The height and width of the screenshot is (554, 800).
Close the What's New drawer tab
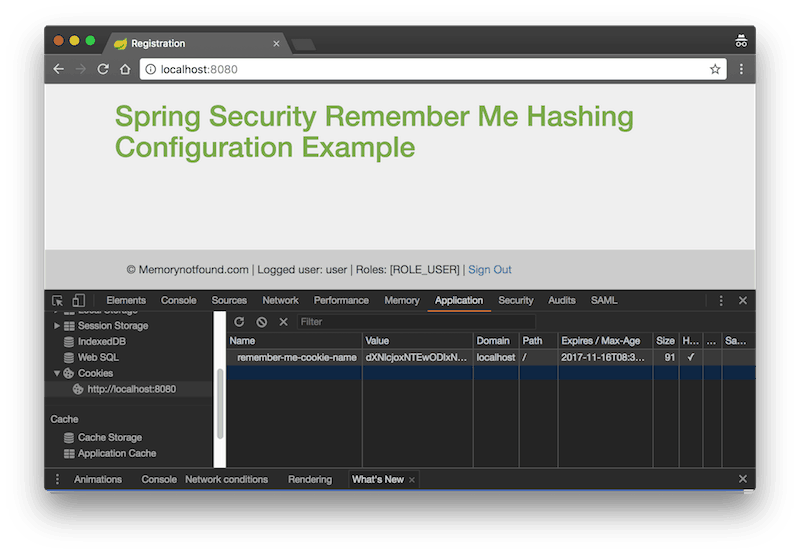click(x=412, y=480)
